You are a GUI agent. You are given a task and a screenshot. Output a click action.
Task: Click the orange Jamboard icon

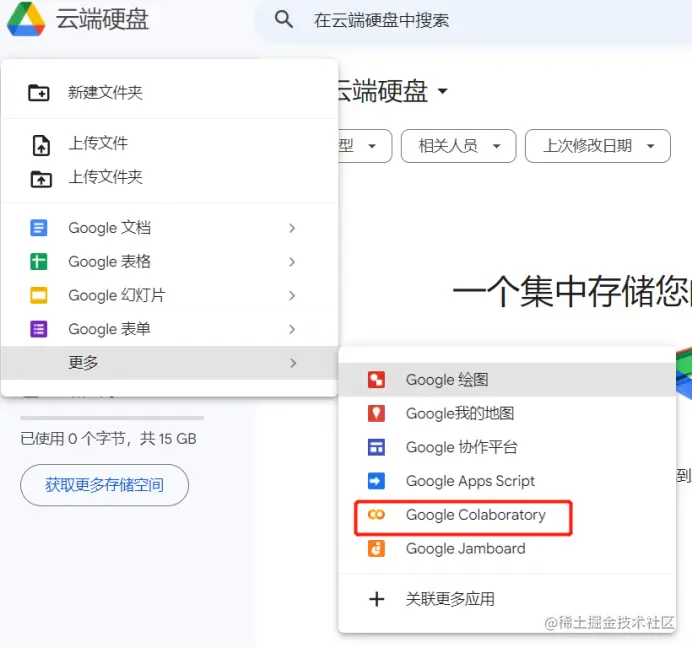point(376,549)
